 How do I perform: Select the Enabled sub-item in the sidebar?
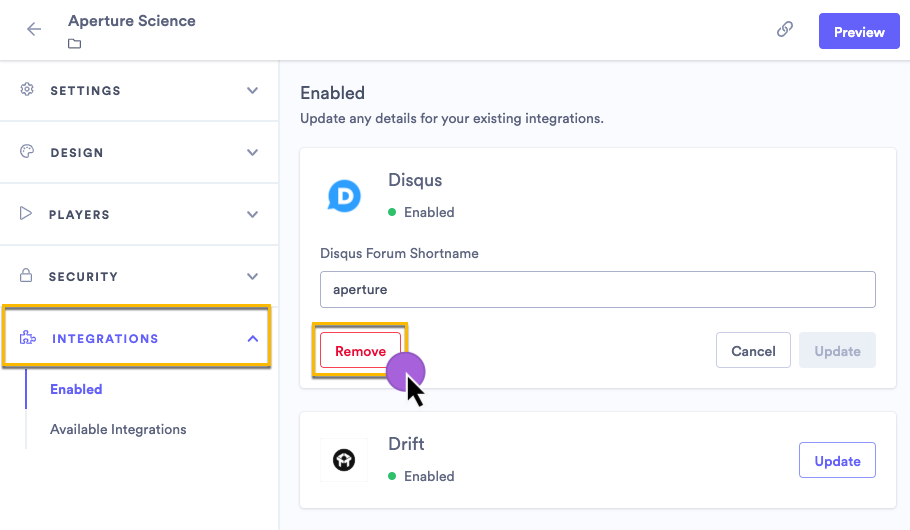click(76, 389)
